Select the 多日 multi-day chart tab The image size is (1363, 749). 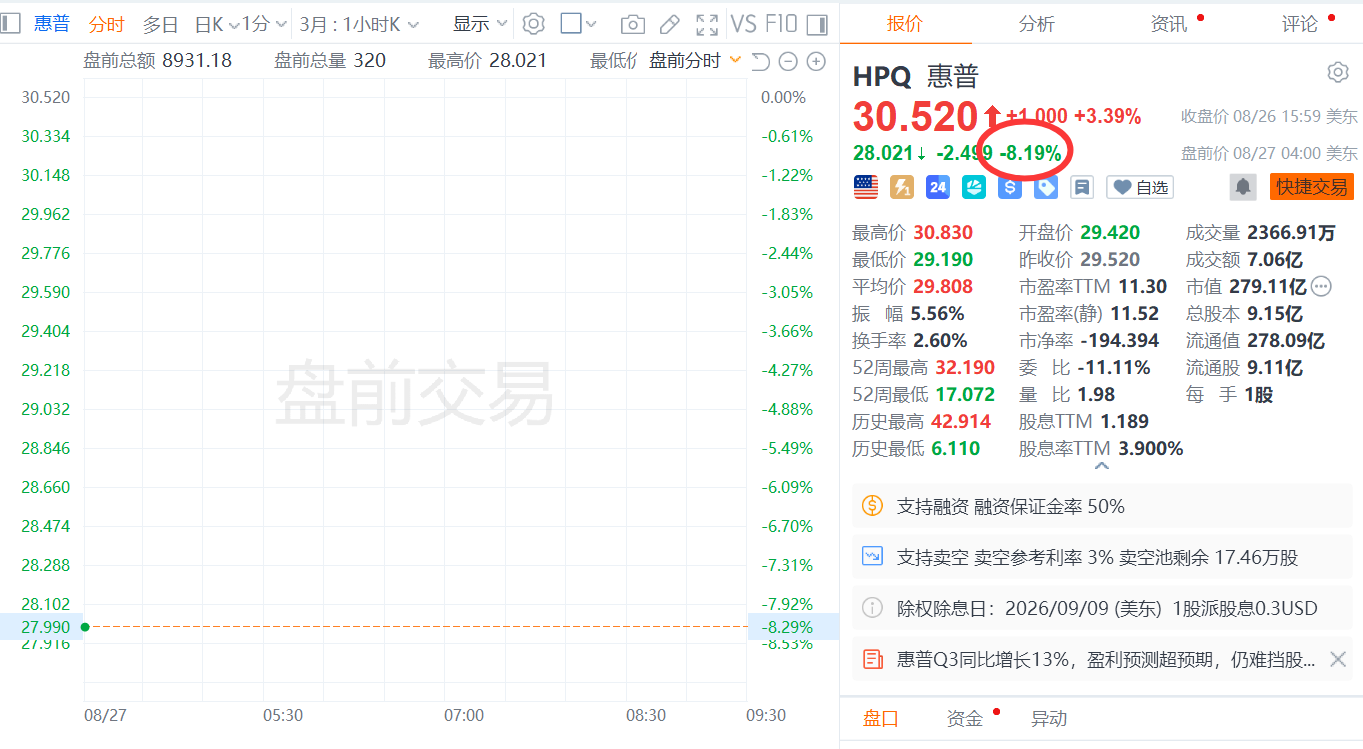160,24
